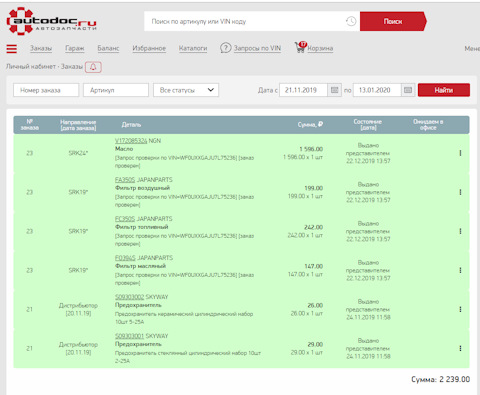The image size is (480, 395).
Task: Open three-dot menu for last Предохранитель row
Action: click(x=460, y=348)
